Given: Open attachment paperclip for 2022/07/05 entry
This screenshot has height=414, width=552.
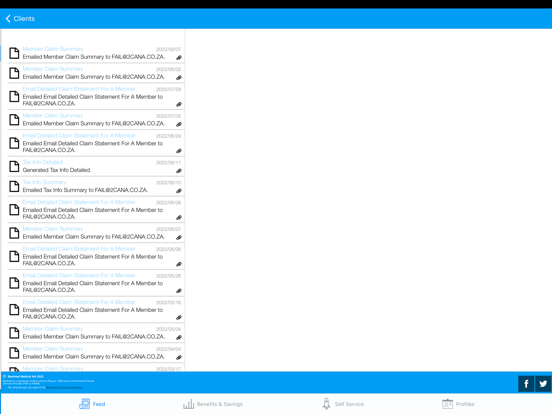Looking at the screenshot, I should point(179,124).
